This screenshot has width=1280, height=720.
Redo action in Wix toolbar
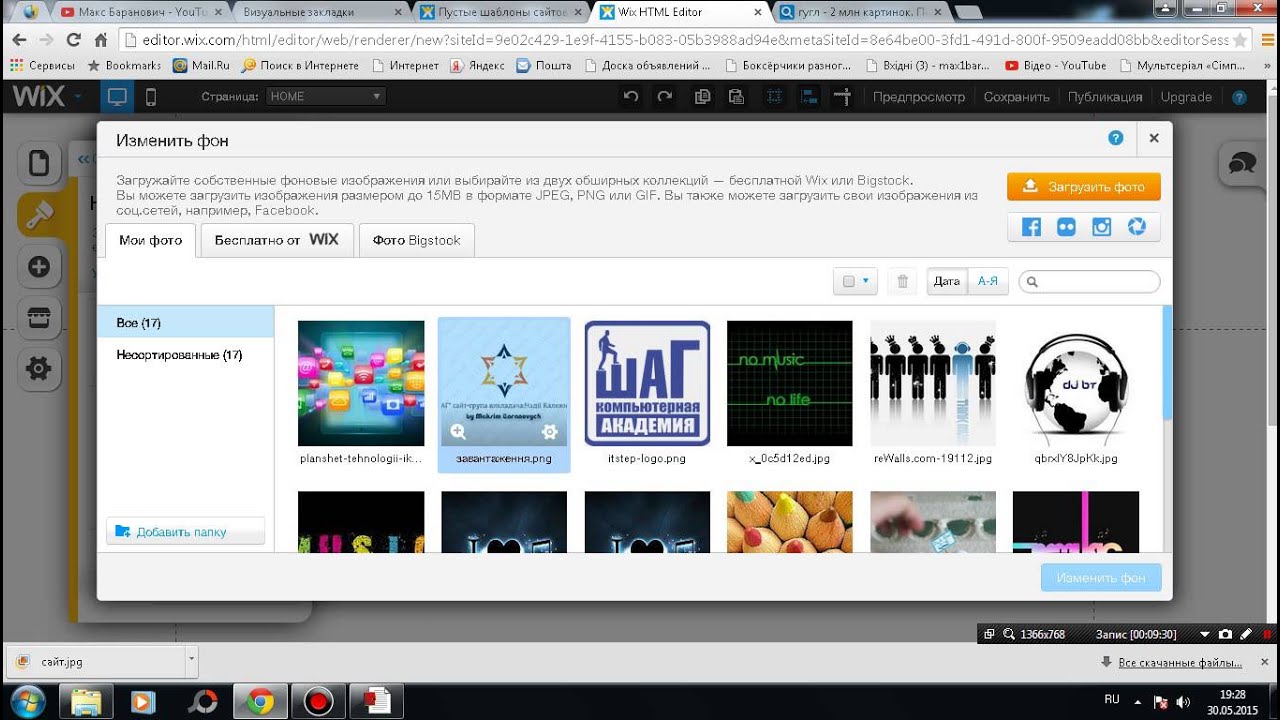point(664,97)
